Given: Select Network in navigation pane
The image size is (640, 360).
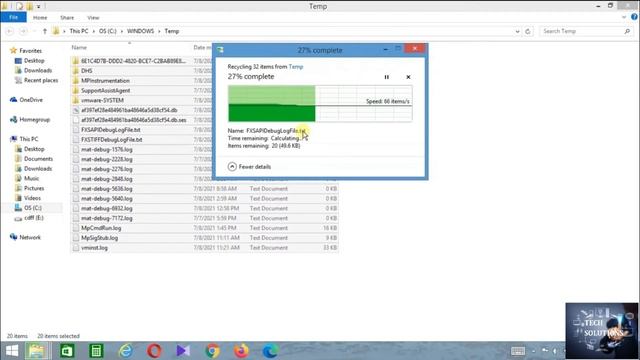Looking at the screenshot, I should pos(30,237).
